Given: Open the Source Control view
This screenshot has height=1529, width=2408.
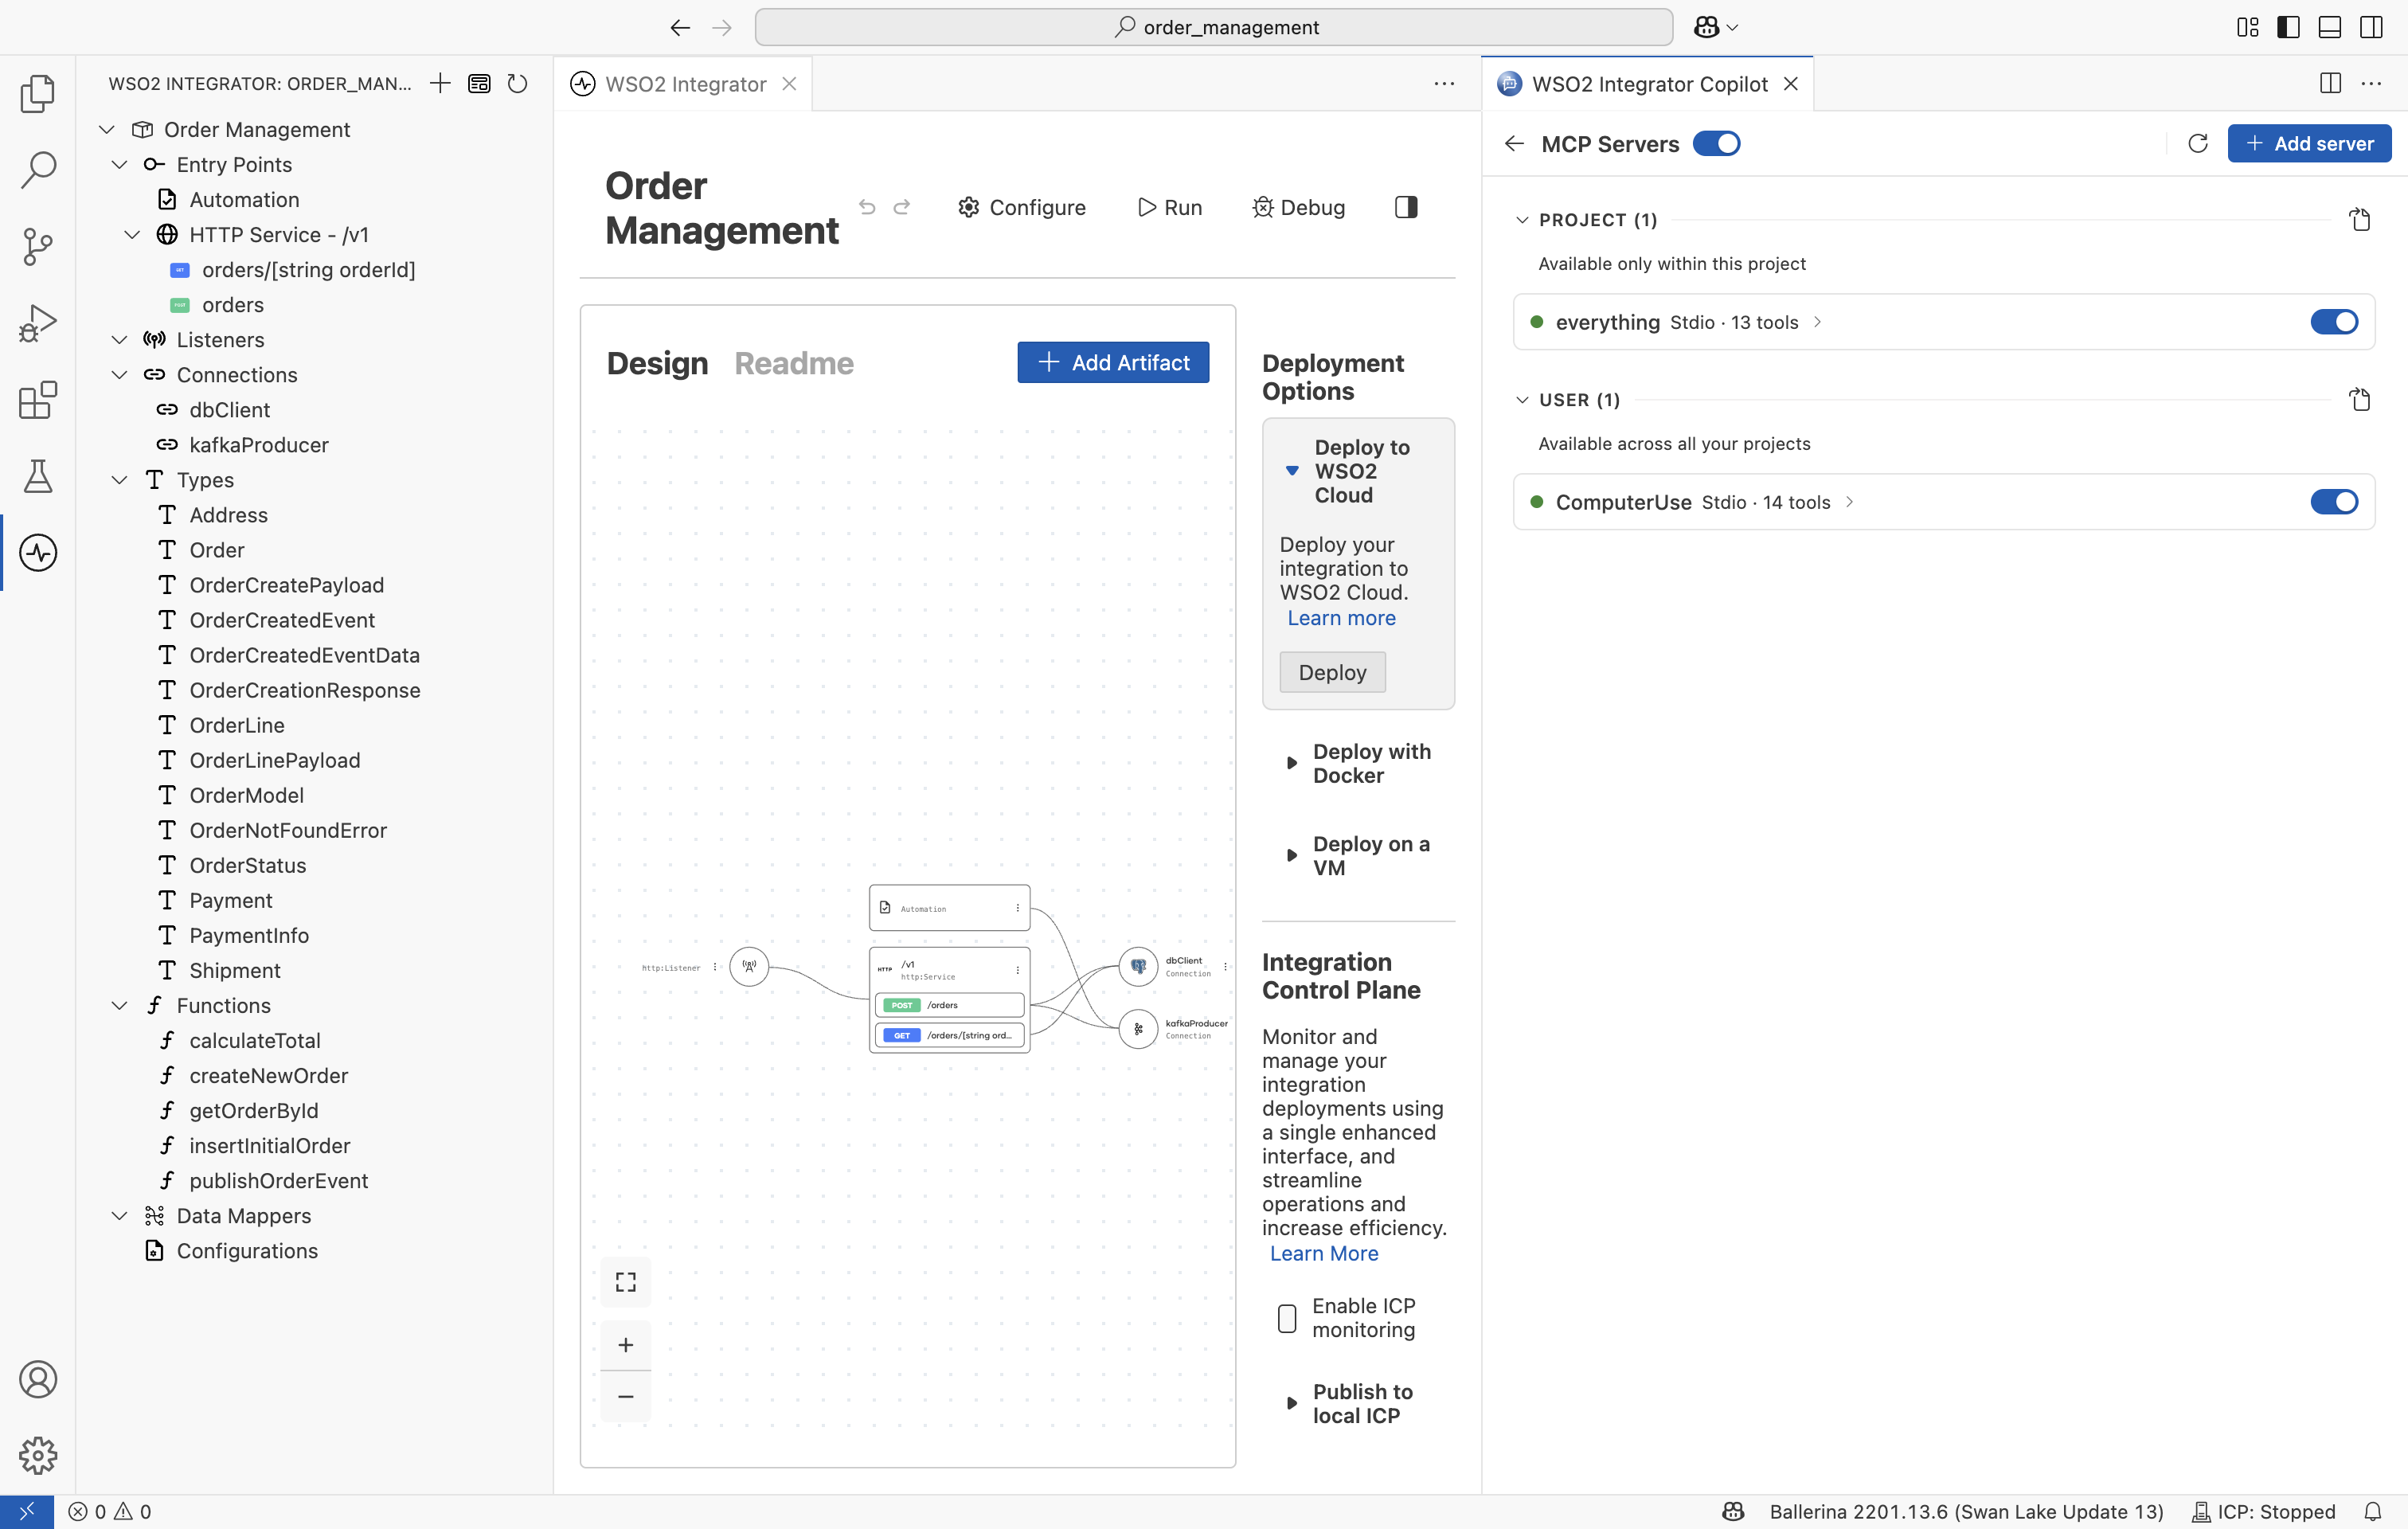Looking at the screenshot, I should [38, 246].
